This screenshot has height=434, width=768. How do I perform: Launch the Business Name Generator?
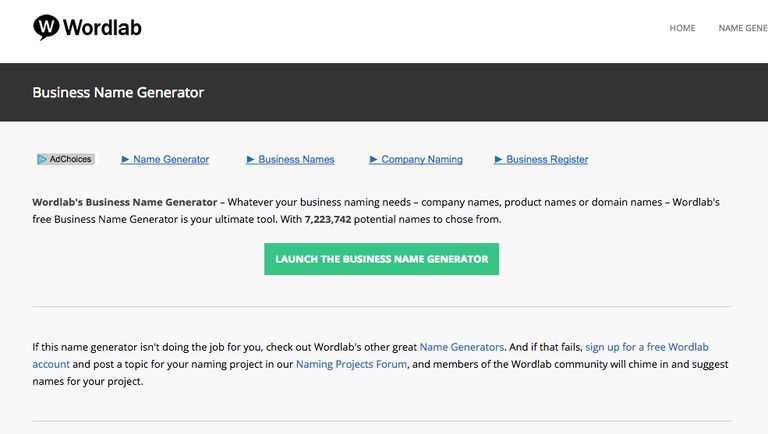click(382, 259)
